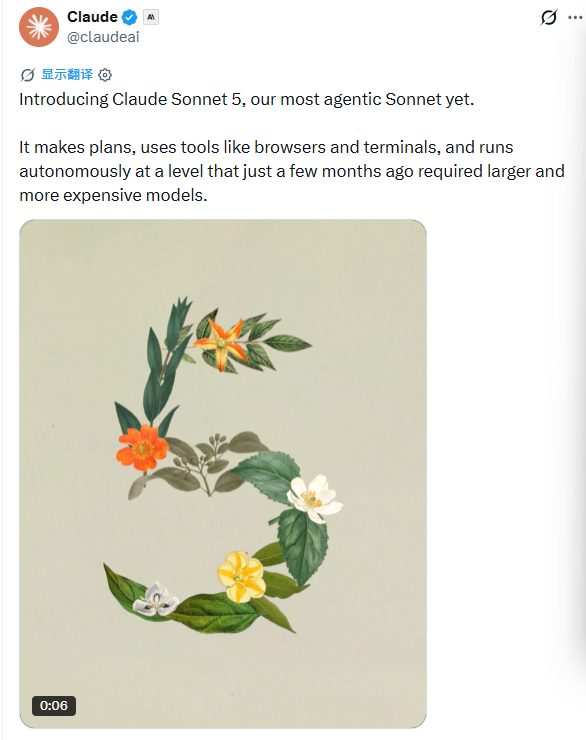Open the Claude display name link
Image resolution: width=586 pixels, height=740 pixels.
click(x=92, y=17)
